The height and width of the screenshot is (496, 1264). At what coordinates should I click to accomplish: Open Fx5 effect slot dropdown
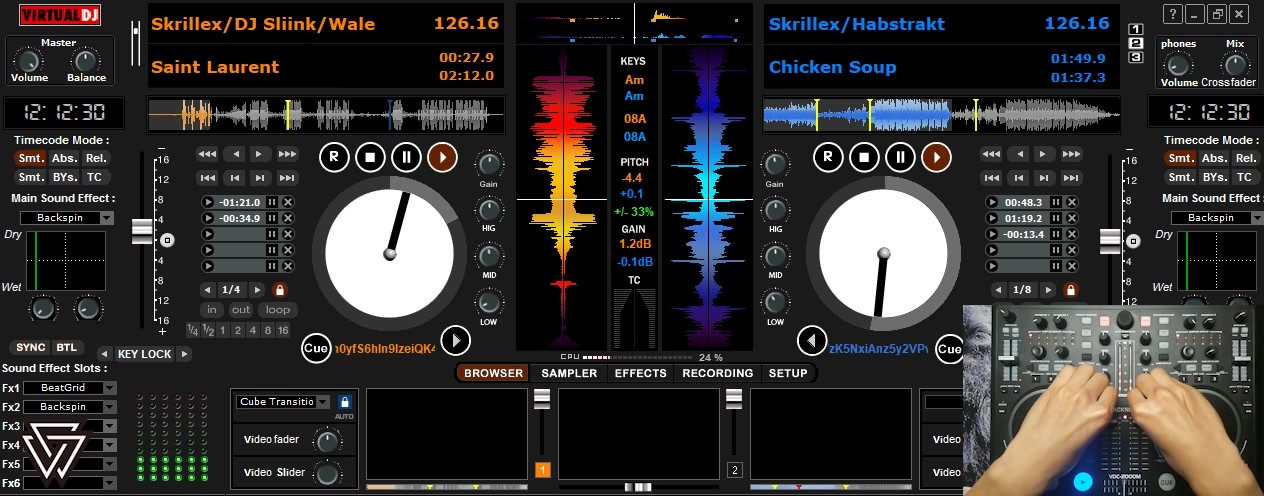[109, 464]
